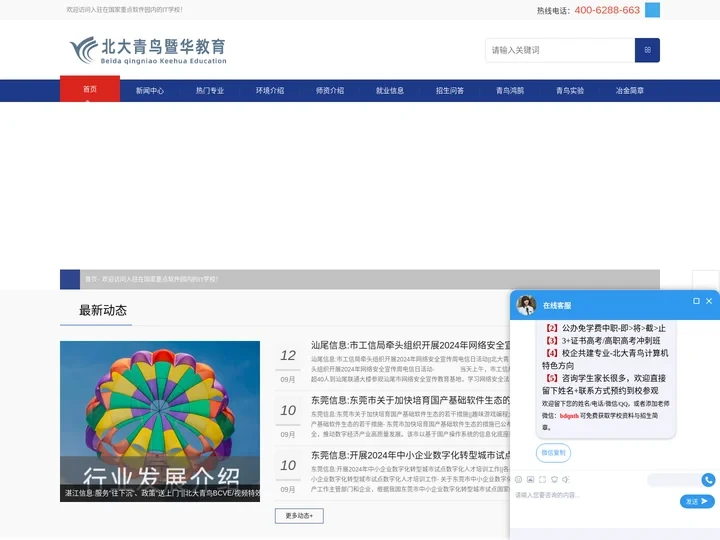This screenshot has height=540, width=720.
Task: Click the blue phone callback icon in chat
Action: [x=709, y=480]
